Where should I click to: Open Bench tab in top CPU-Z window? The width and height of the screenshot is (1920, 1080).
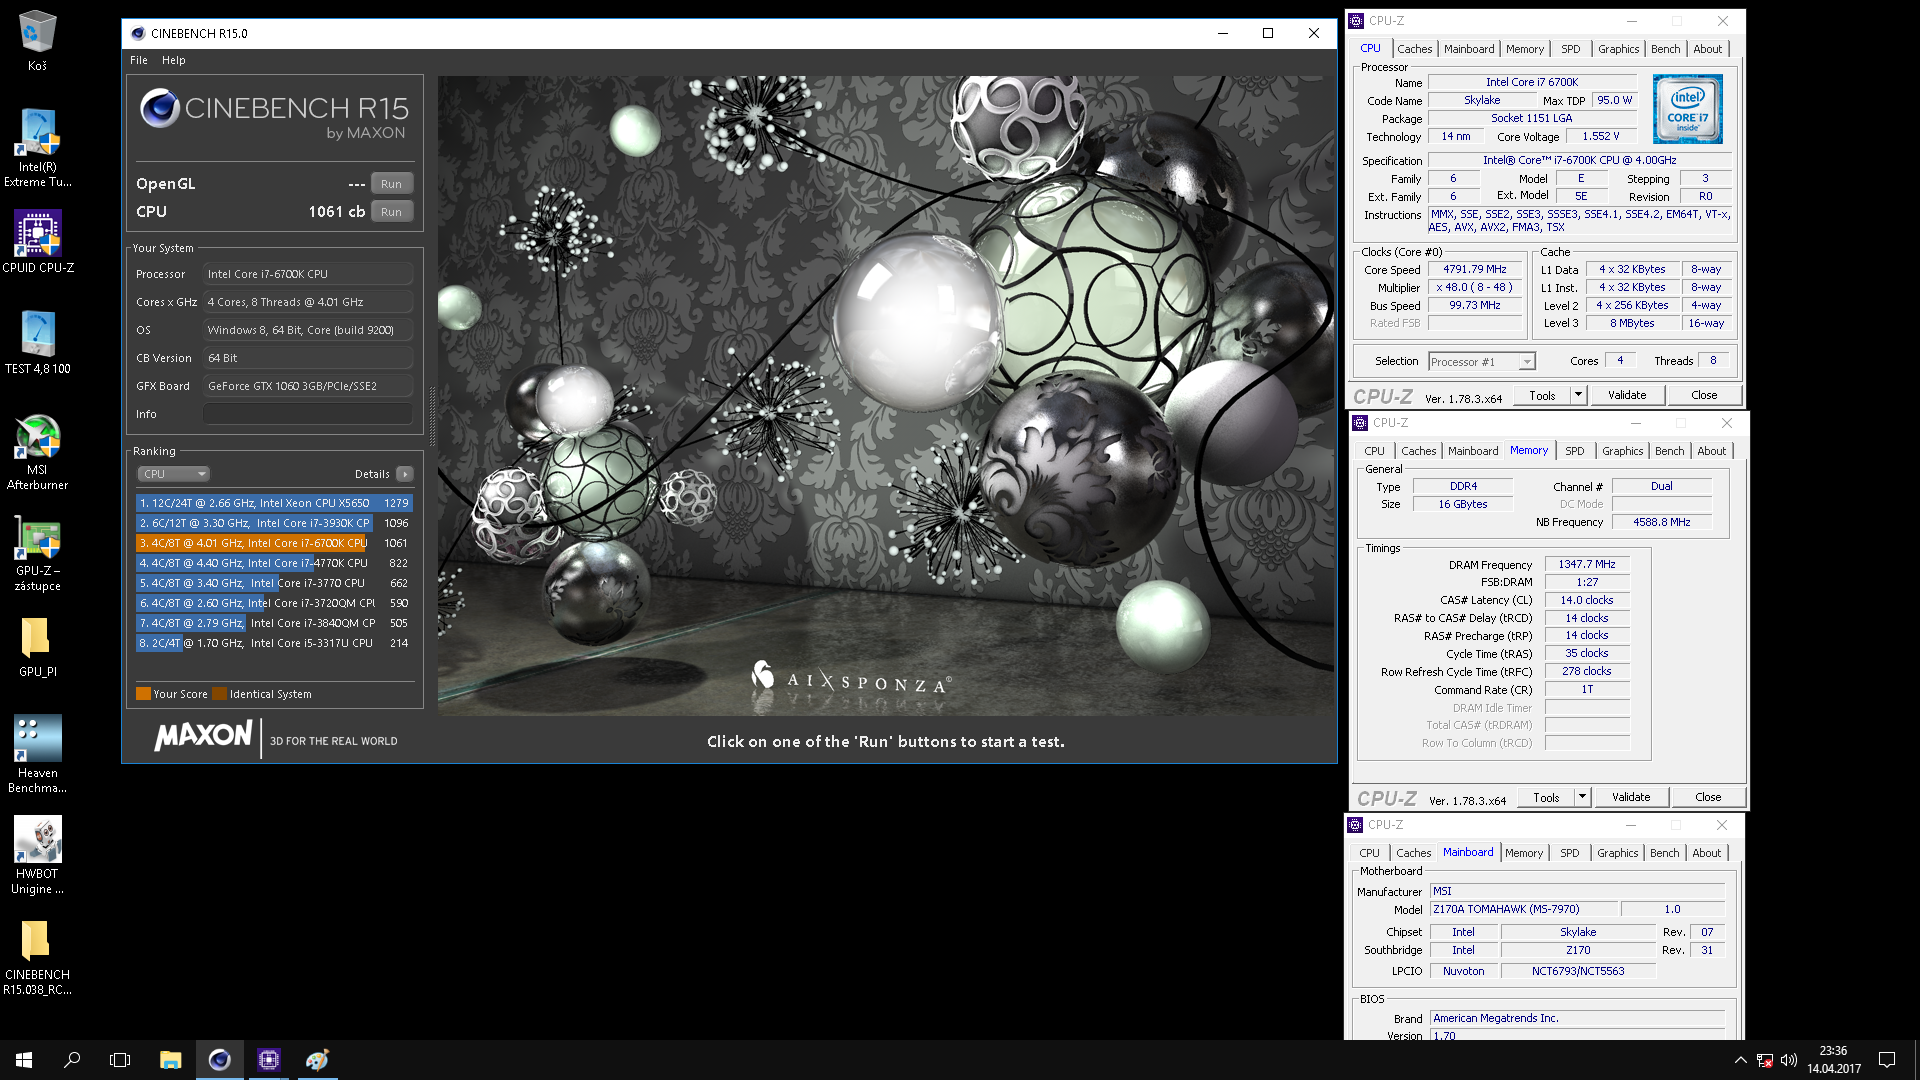pyautogui.click(x=1665, y=49)
